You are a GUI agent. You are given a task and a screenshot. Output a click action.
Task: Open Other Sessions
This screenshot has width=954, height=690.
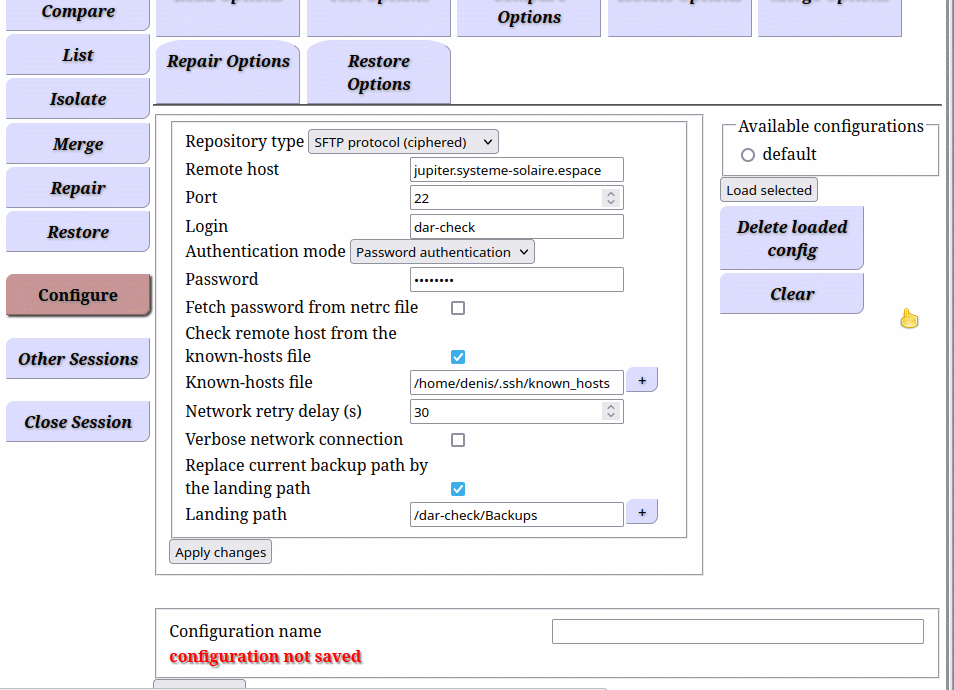pyautogui.click(x=78, y=359)
